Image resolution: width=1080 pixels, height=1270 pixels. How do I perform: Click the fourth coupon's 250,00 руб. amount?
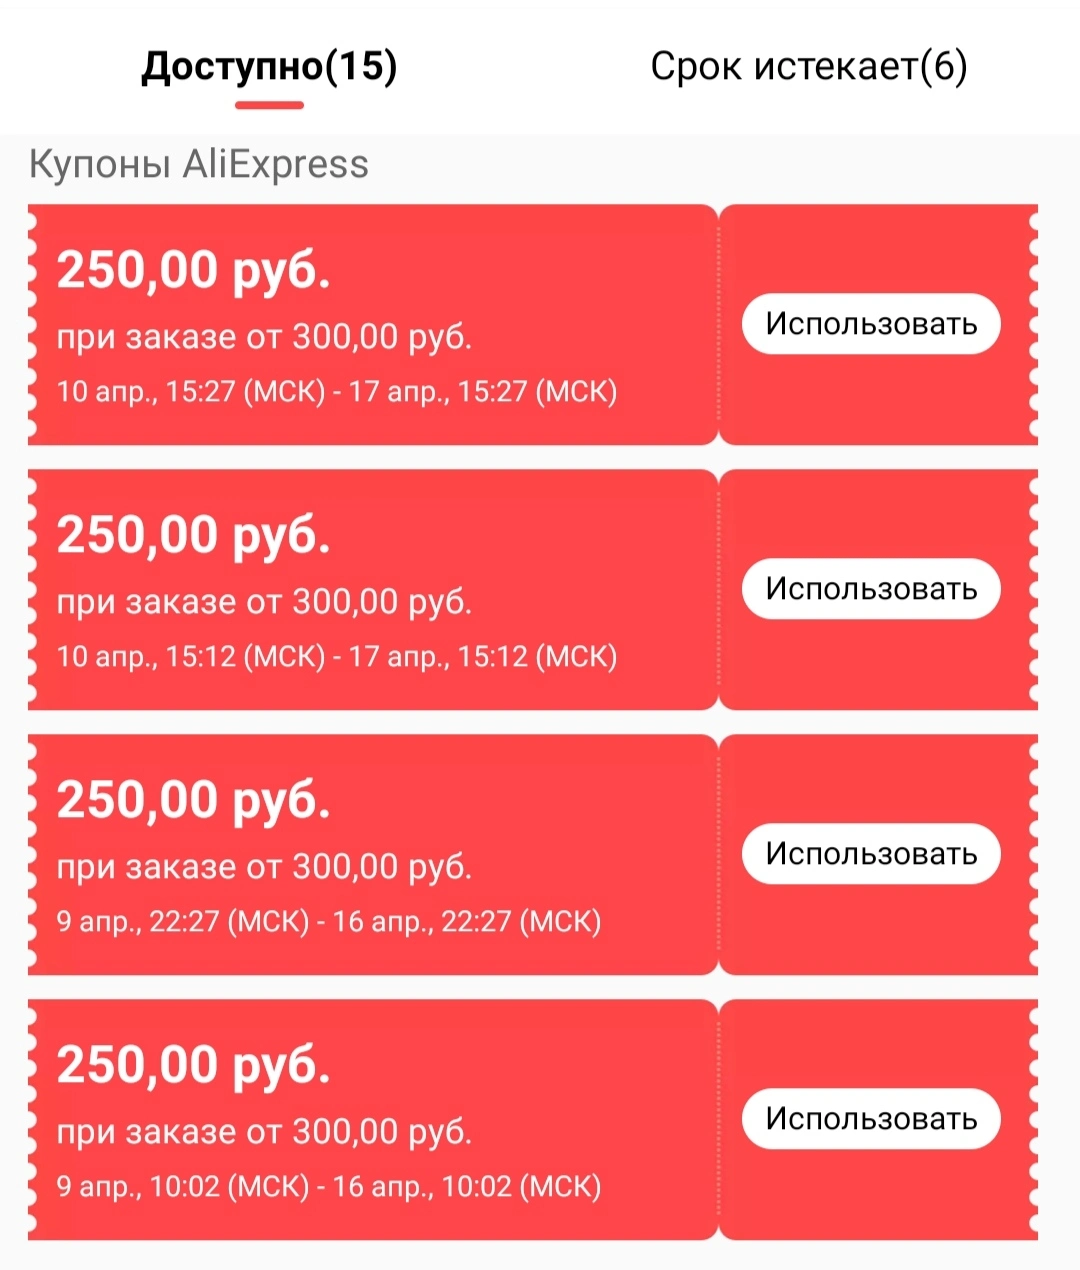click(193, 1065)
